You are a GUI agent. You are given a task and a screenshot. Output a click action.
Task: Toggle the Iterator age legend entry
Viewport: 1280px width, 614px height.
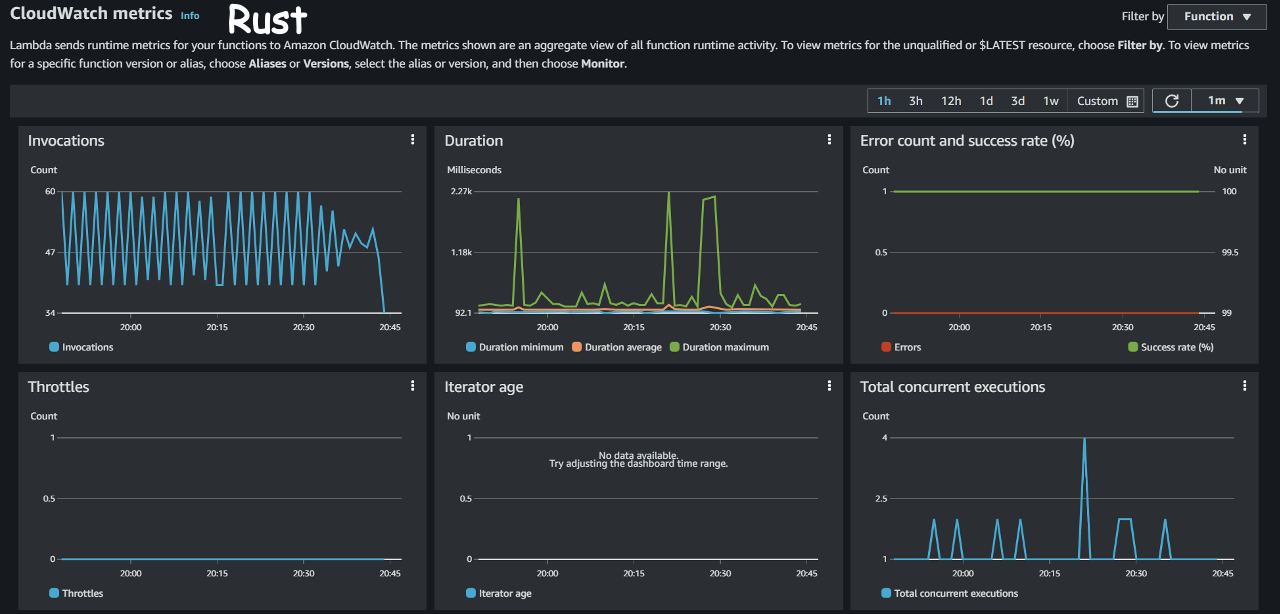(x=499, y=593)
